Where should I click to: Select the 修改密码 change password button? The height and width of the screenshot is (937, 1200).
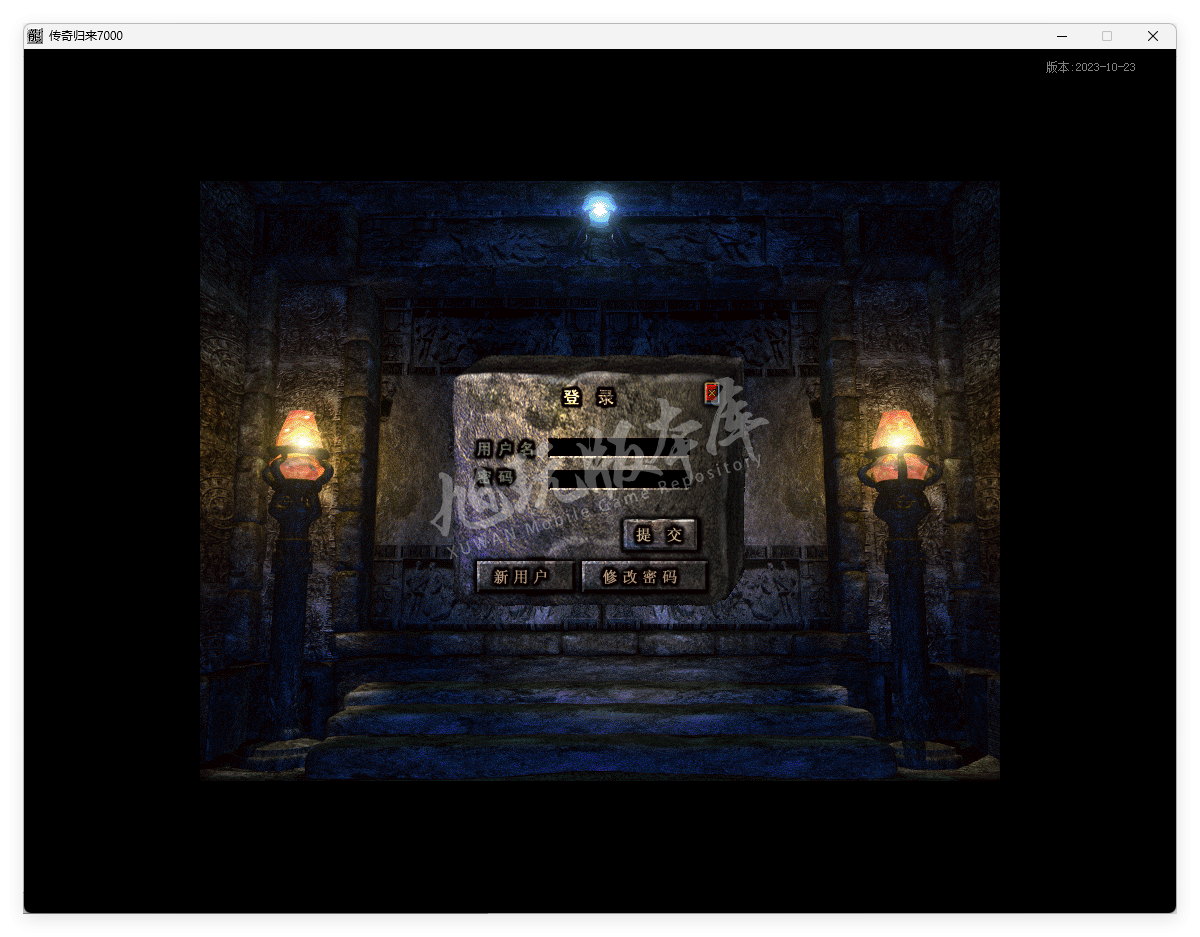[x=643, y=577]
